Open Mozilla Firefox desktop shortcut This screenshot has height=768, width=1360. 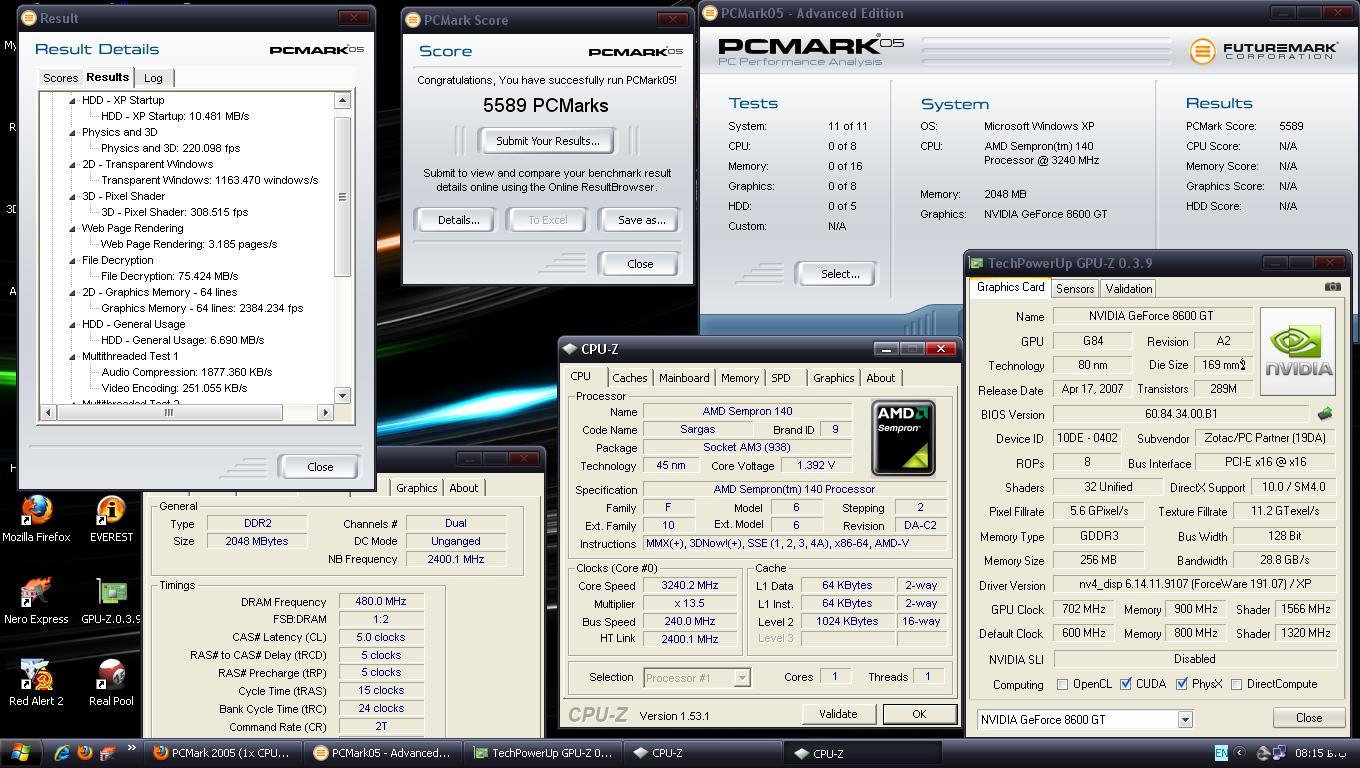click(x=36, y=520)
